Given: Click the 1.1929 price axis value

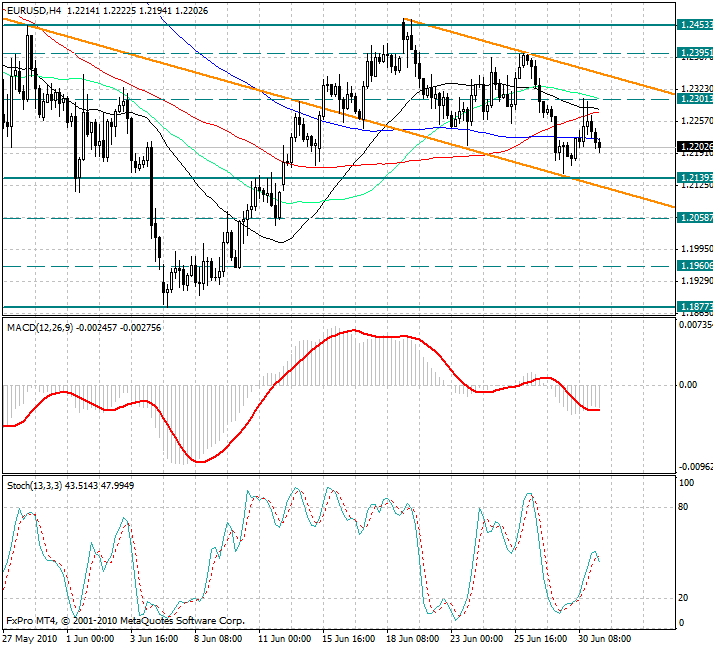Looking at the screenshot, I should coord(697,281).
